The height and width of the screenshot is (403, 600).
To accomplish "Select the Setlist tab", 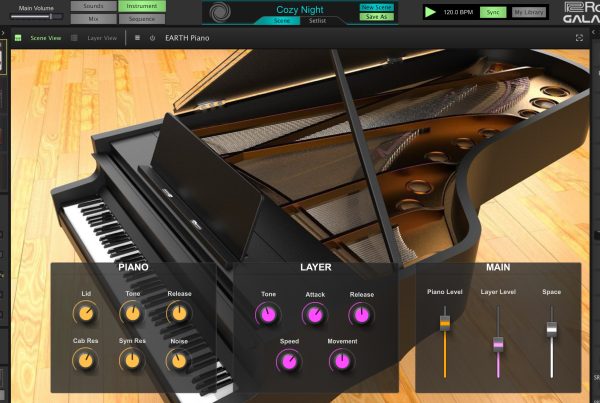I will (318, 21).
